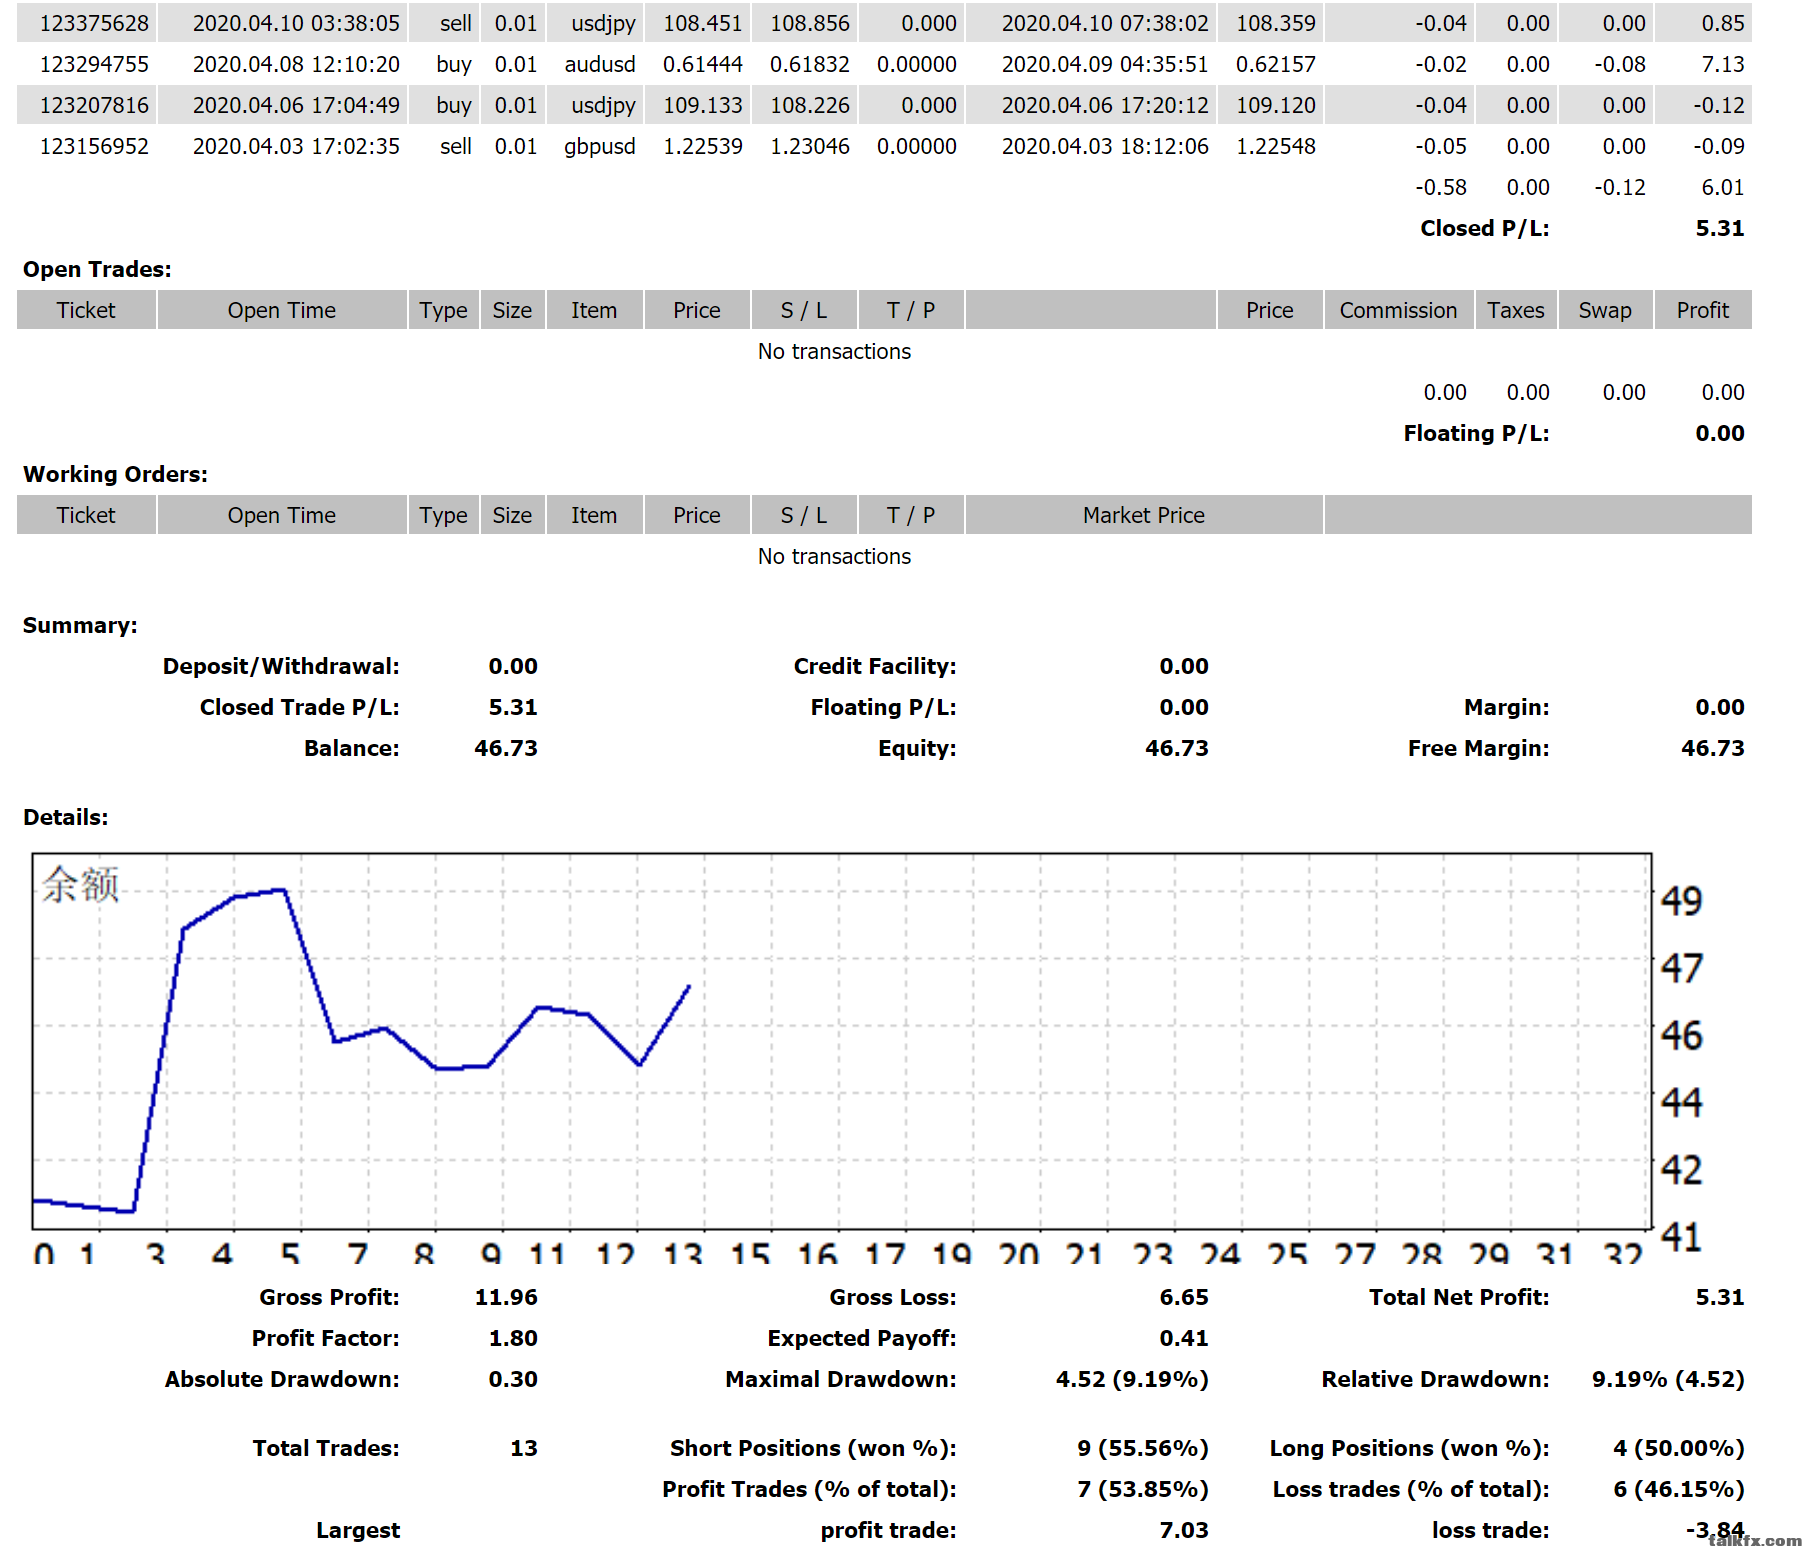Click Total Net Profit label
Screen dimensions: 1807x1552
(1459, 1297)
